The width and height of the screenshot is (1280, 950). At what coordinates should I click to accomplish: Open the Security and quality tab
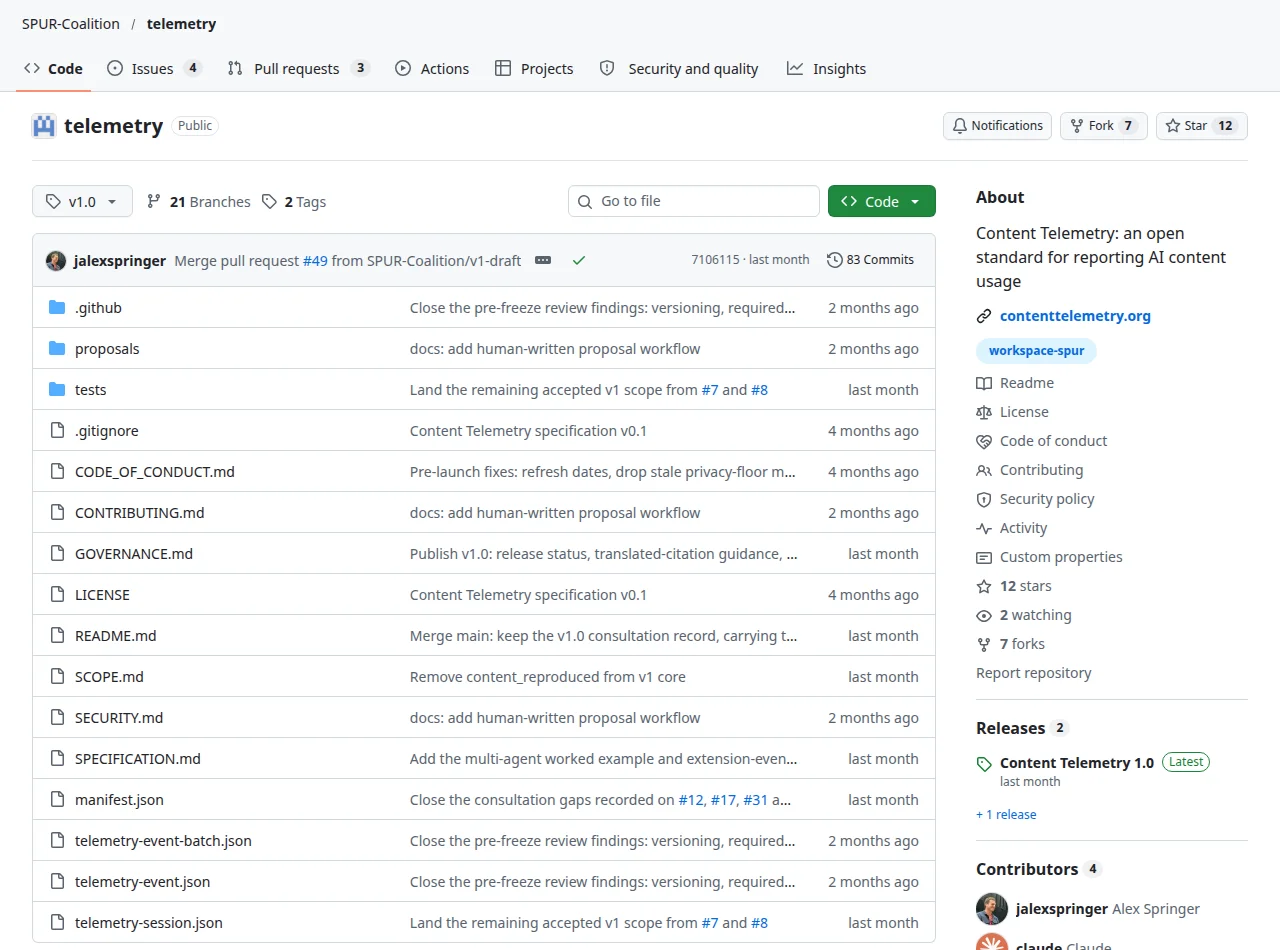pos(679,69)
